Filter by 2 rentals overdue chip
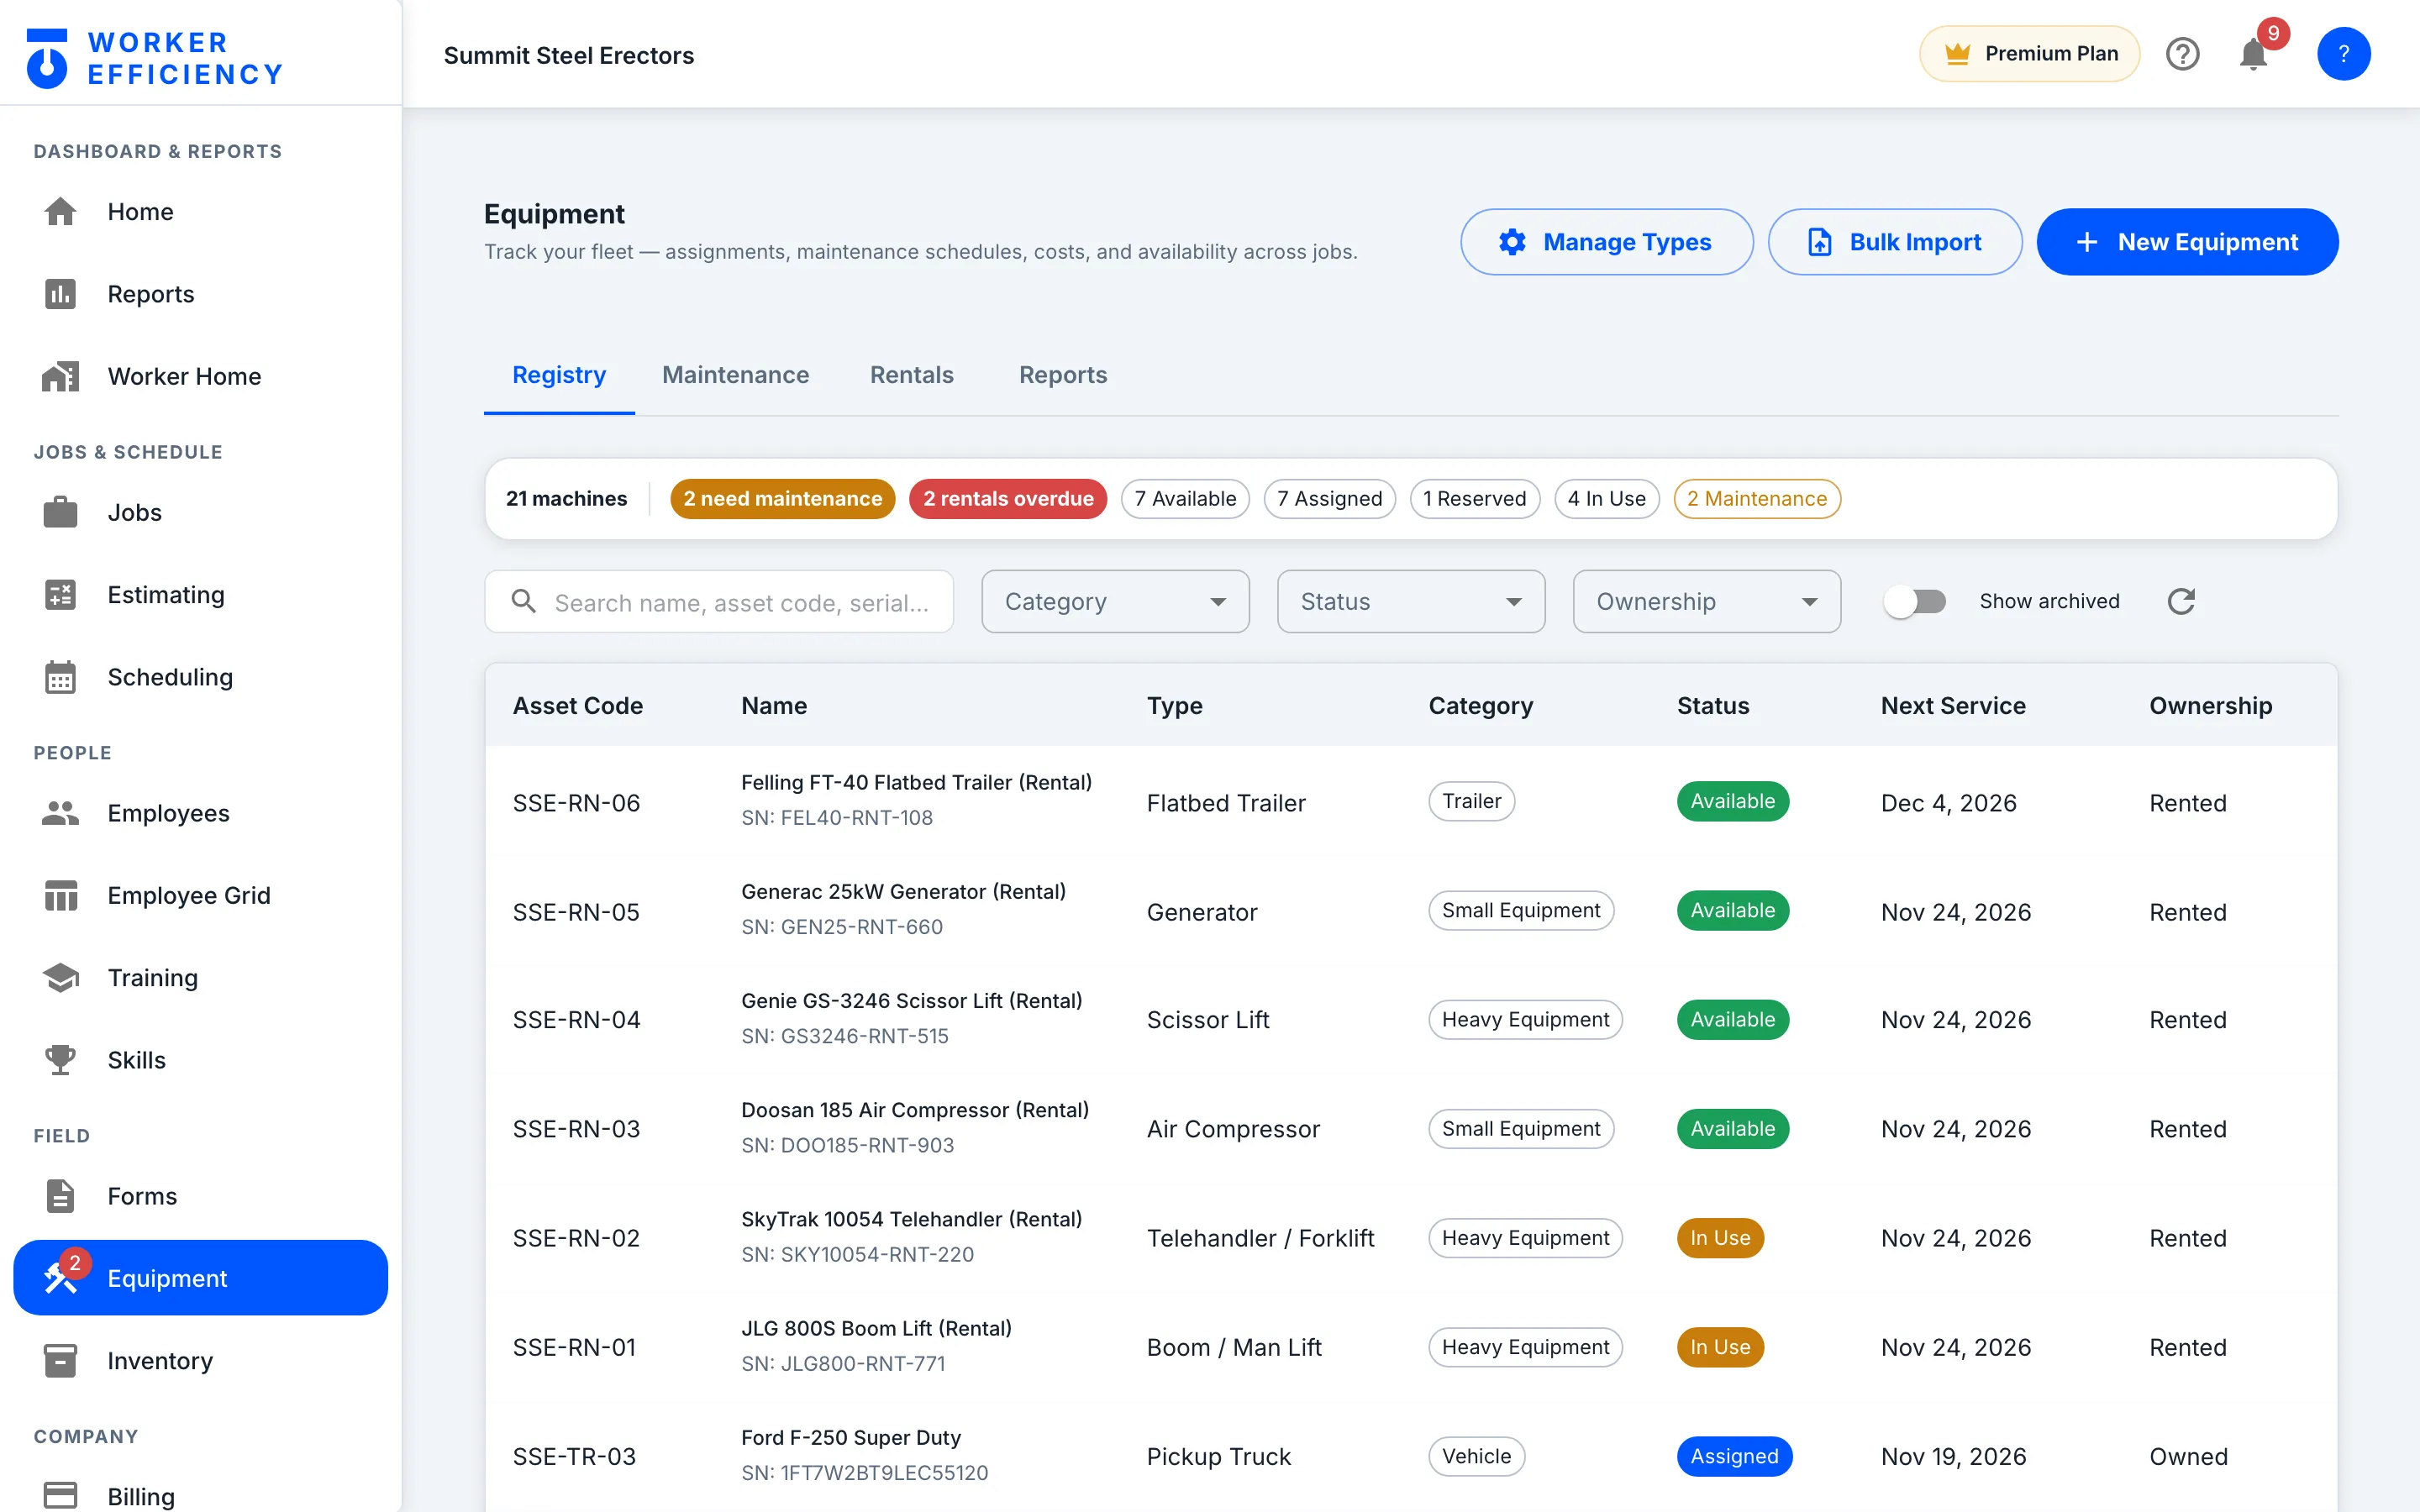Viewport: 2420px width, 1512px height. (x=1008, y=499)
